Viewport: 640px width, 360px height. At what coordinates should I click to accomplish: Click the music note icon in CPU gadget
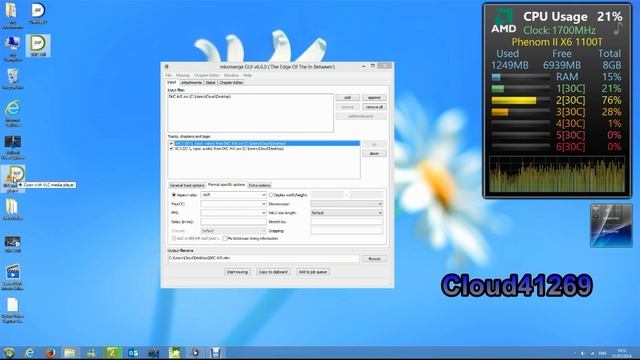click(x=618, y=29)
